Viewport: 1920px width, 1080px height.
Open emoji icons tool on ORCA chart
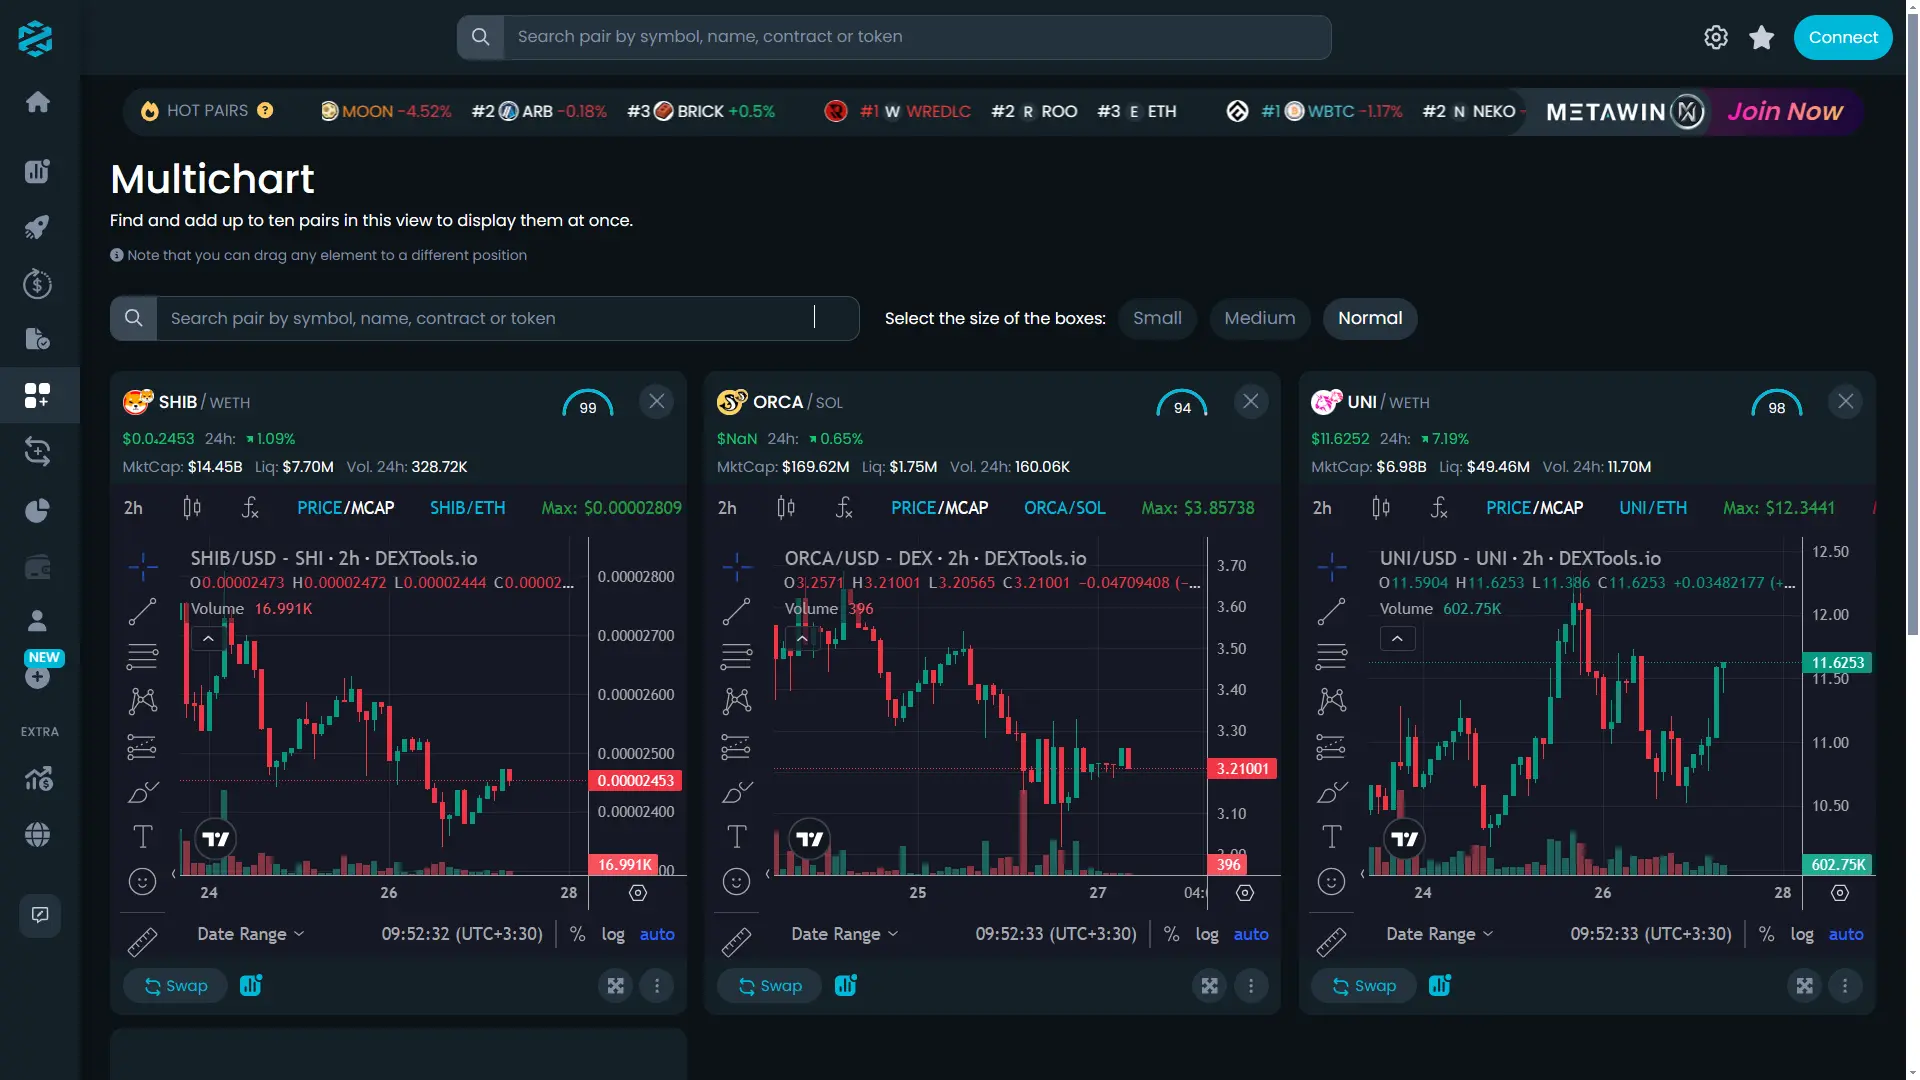(737, 881)
